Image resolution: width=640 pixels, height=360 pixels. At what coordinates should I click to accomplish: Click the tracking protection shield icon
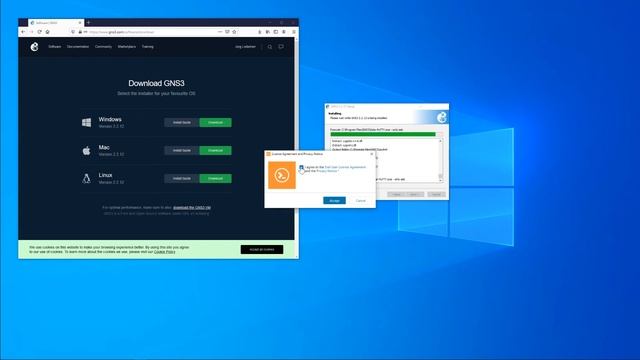pos(73,32)
